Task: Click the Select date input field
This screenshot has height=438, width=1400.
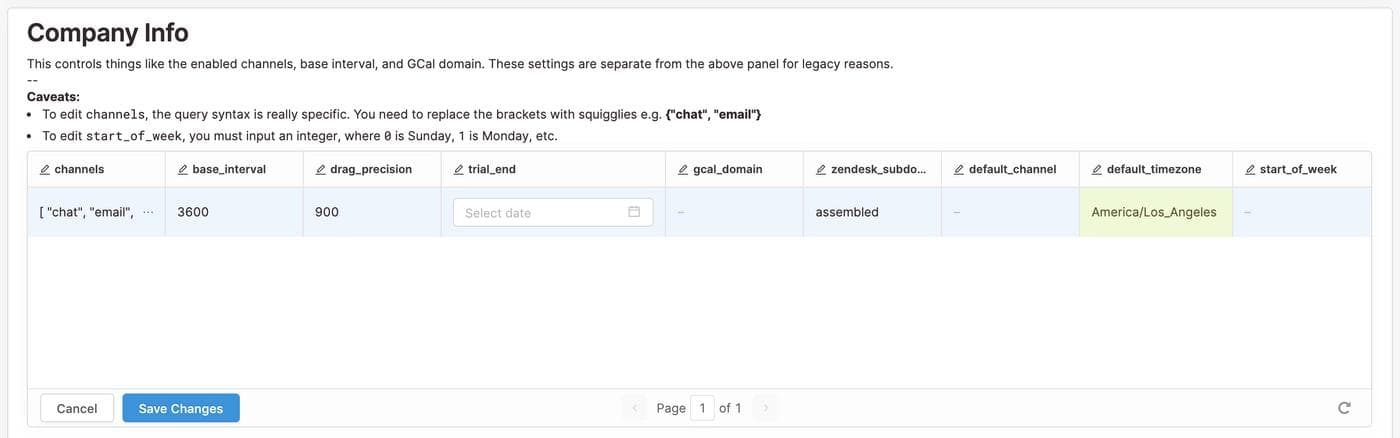Action: click(x=540, y=212)
